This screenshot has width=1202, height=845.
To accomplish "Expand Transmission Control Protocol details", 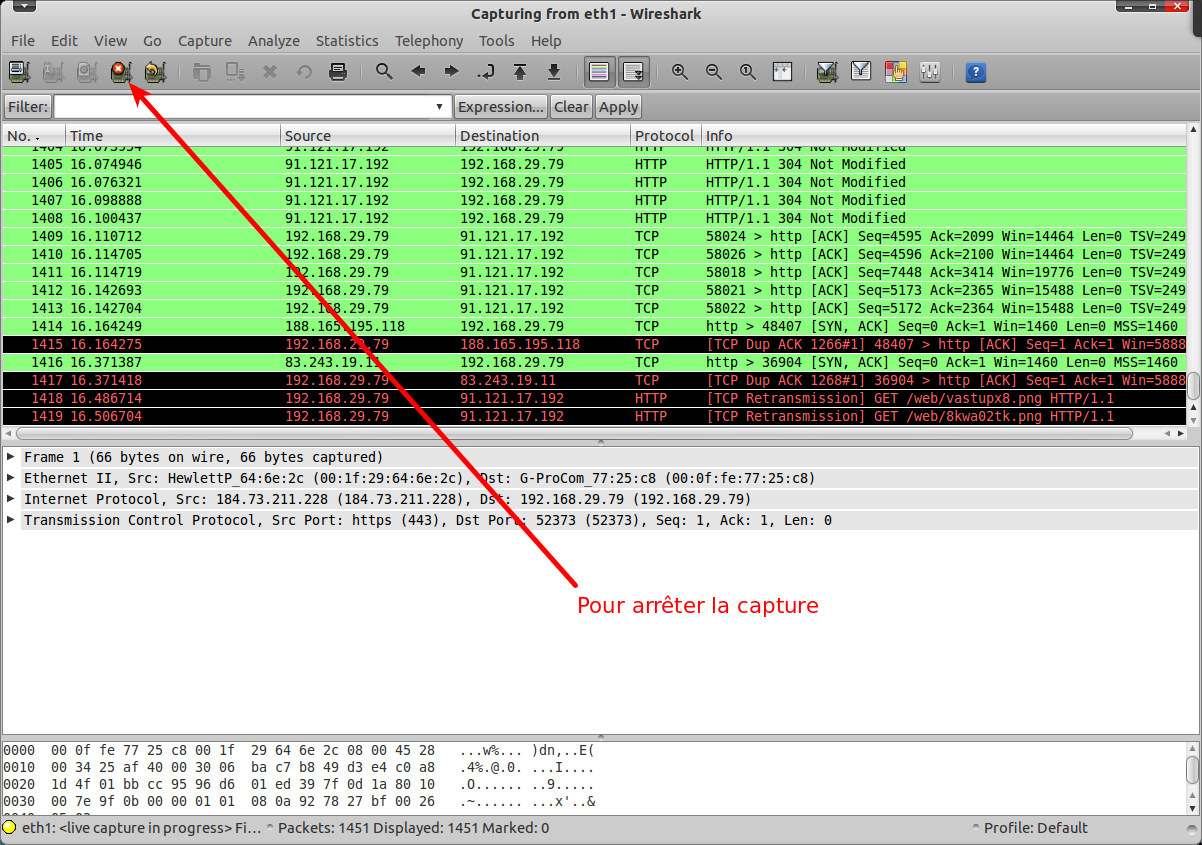I will pyautogui.click(x=11, y=520).
